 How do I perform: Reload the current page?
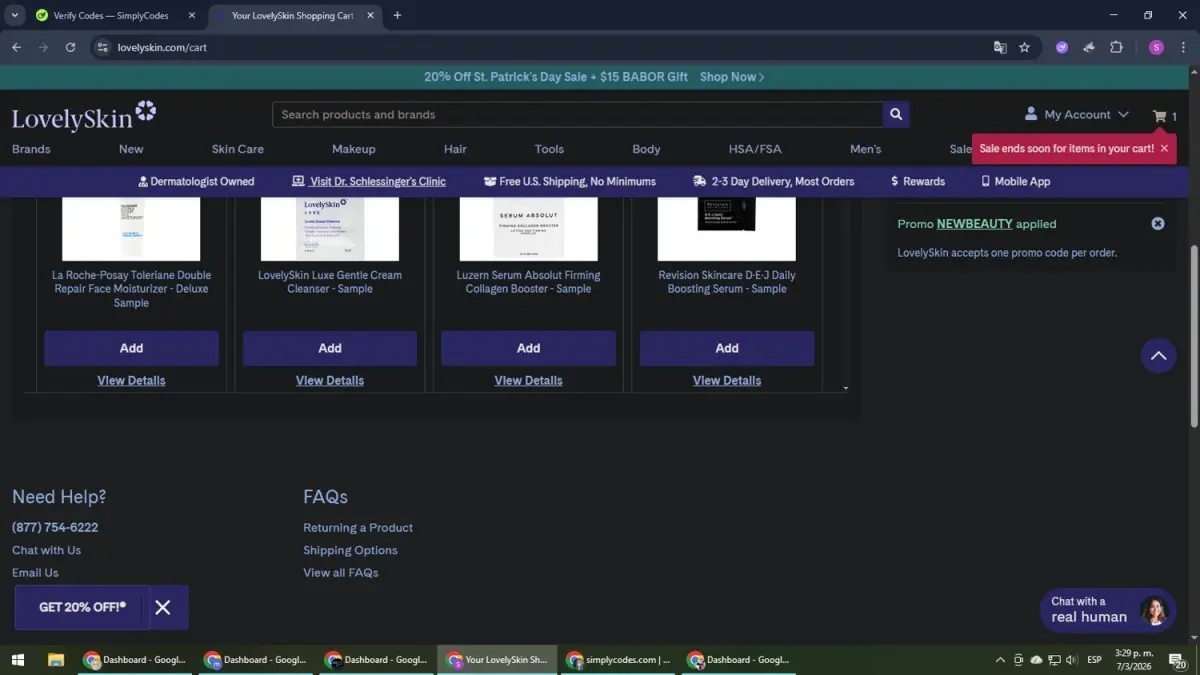(70, 47)
